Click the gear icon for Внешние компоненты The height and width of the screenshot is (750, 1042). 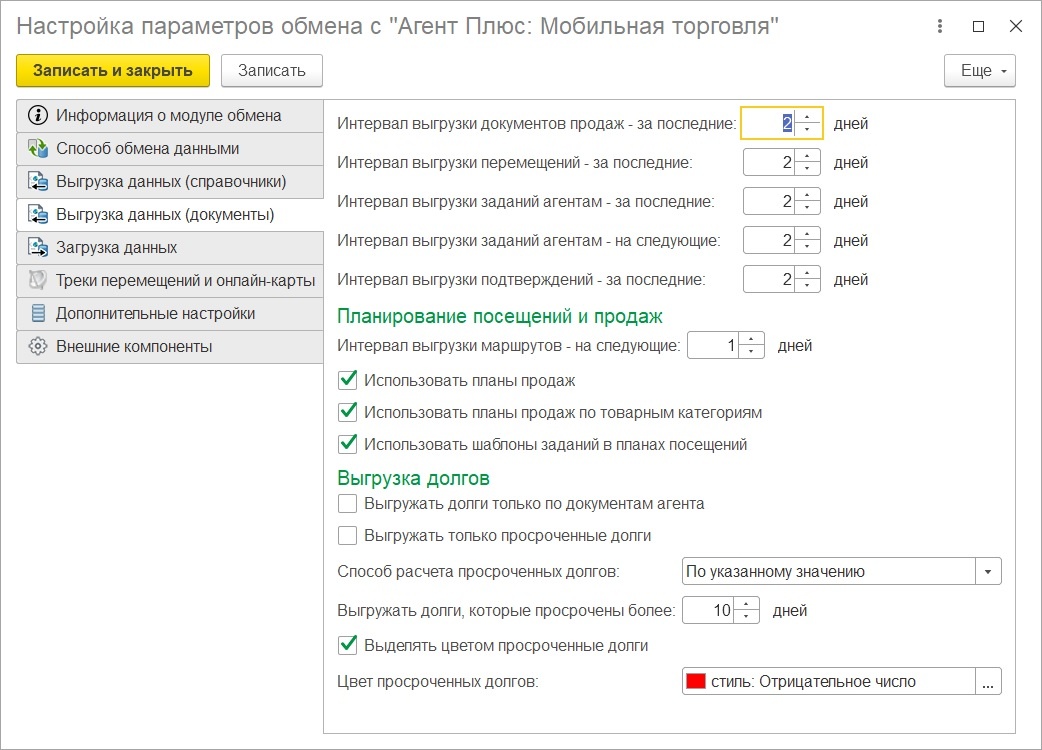38,346
